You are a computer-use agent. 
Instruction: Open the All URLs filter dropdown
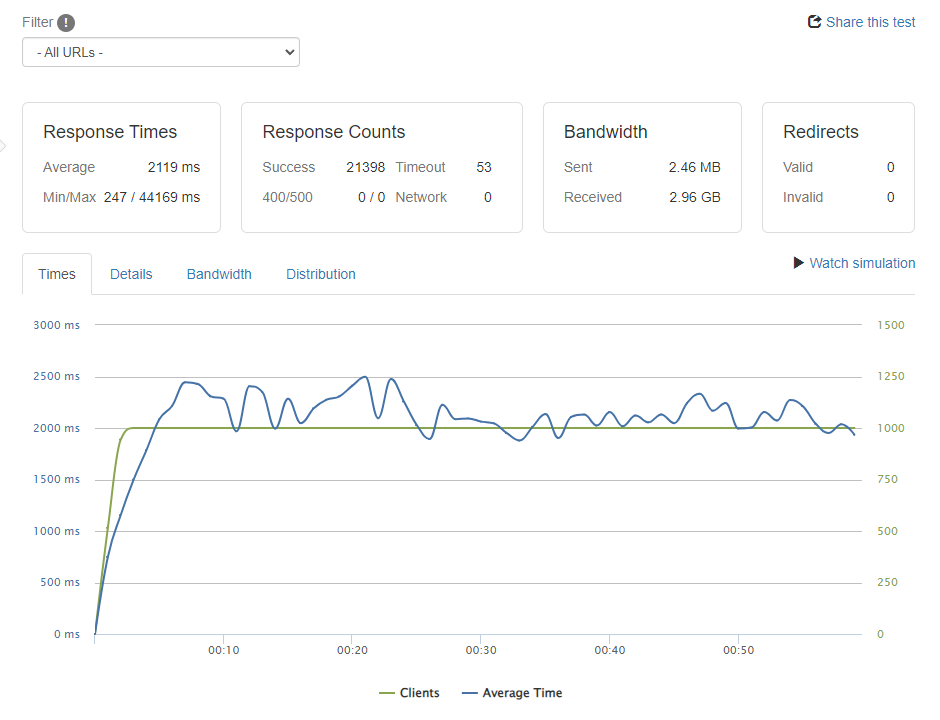pos(161,52)
